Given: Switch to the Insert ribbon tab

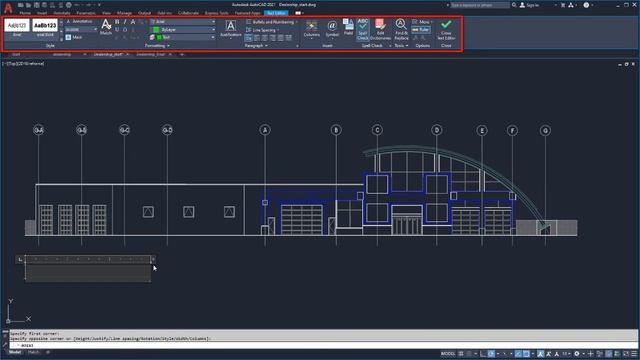Looking at the screenshot, I should (x=42, y=13).
